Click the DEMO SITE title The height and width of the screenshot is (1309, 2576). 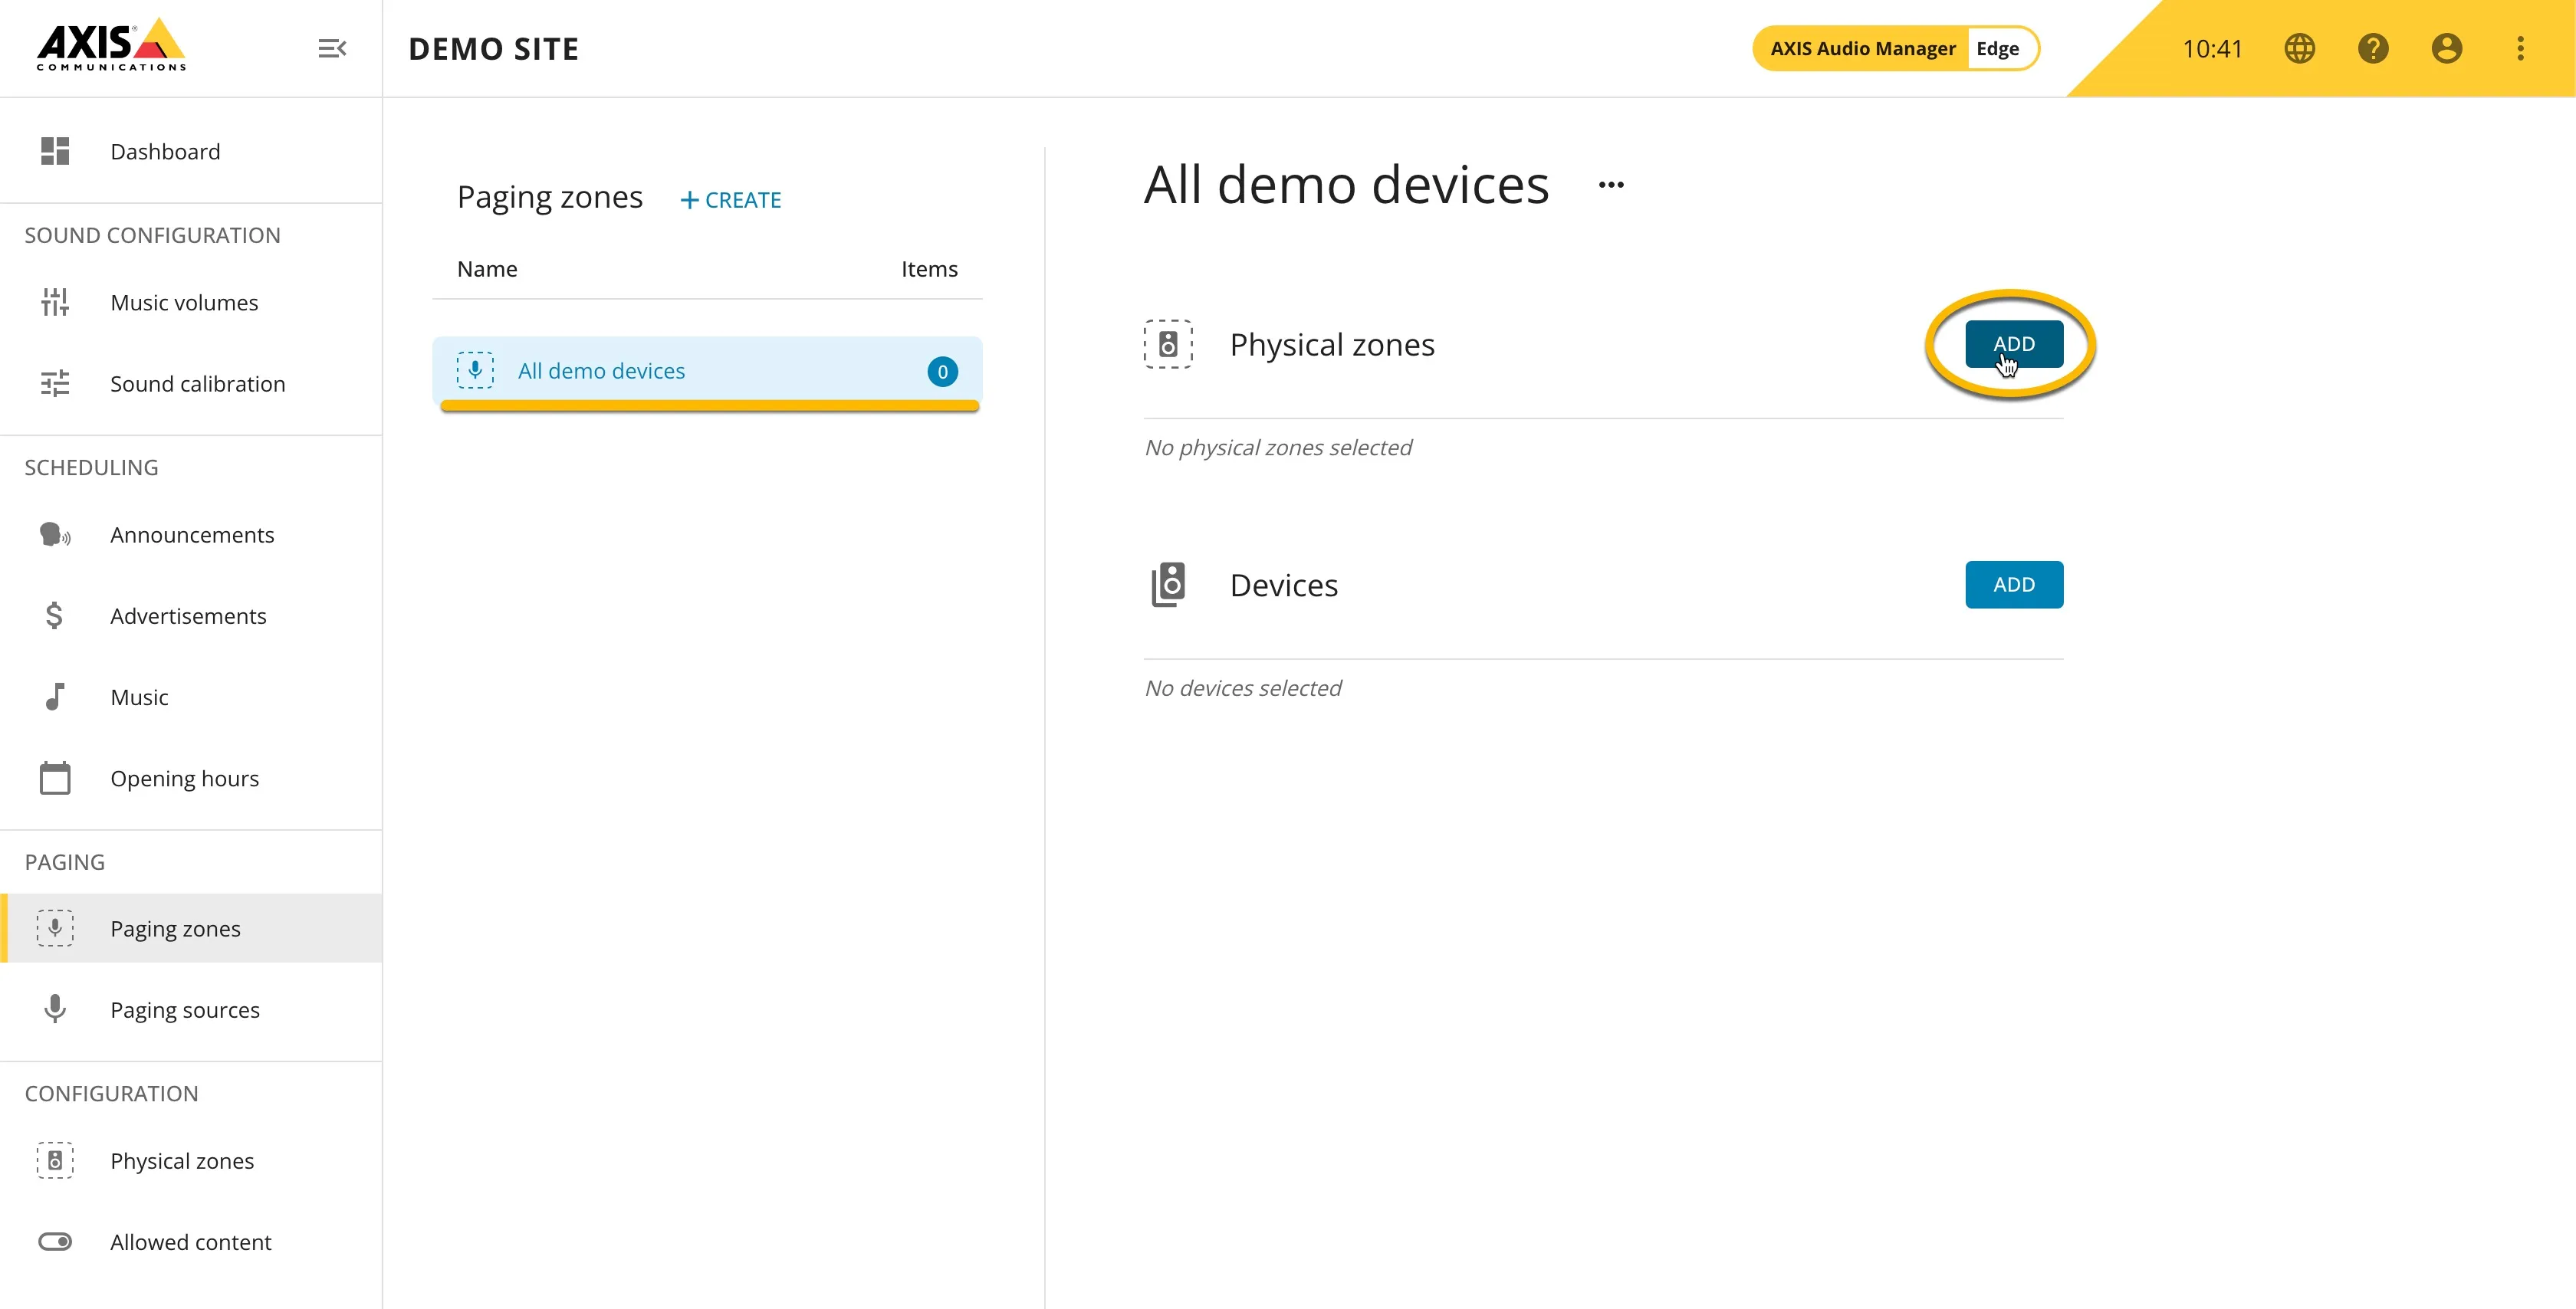coord(494,48)
